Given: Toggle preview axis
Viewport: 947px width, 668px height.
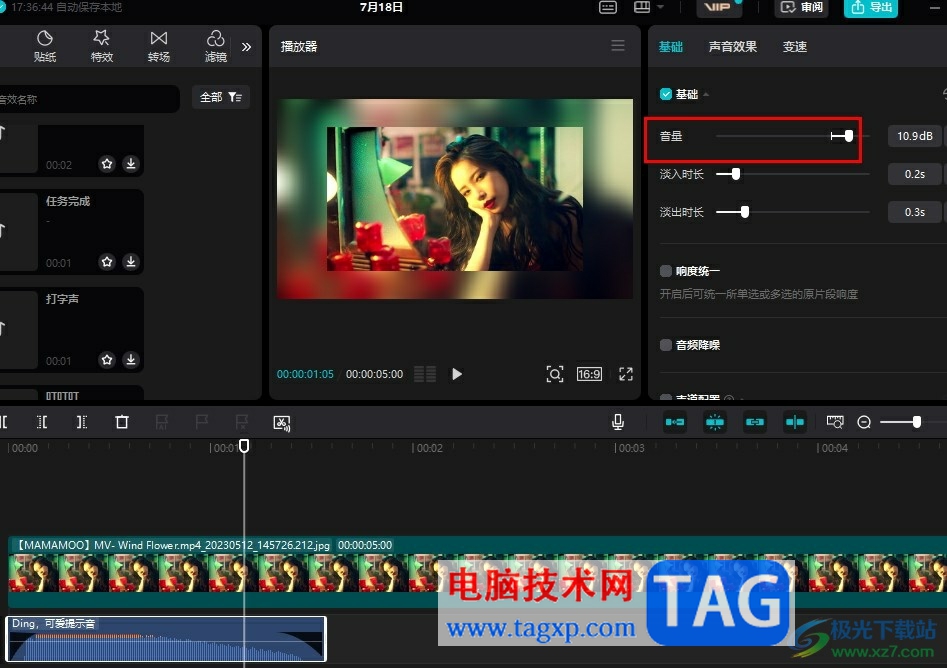Looking at the screenshot, I should coord(795,422).
